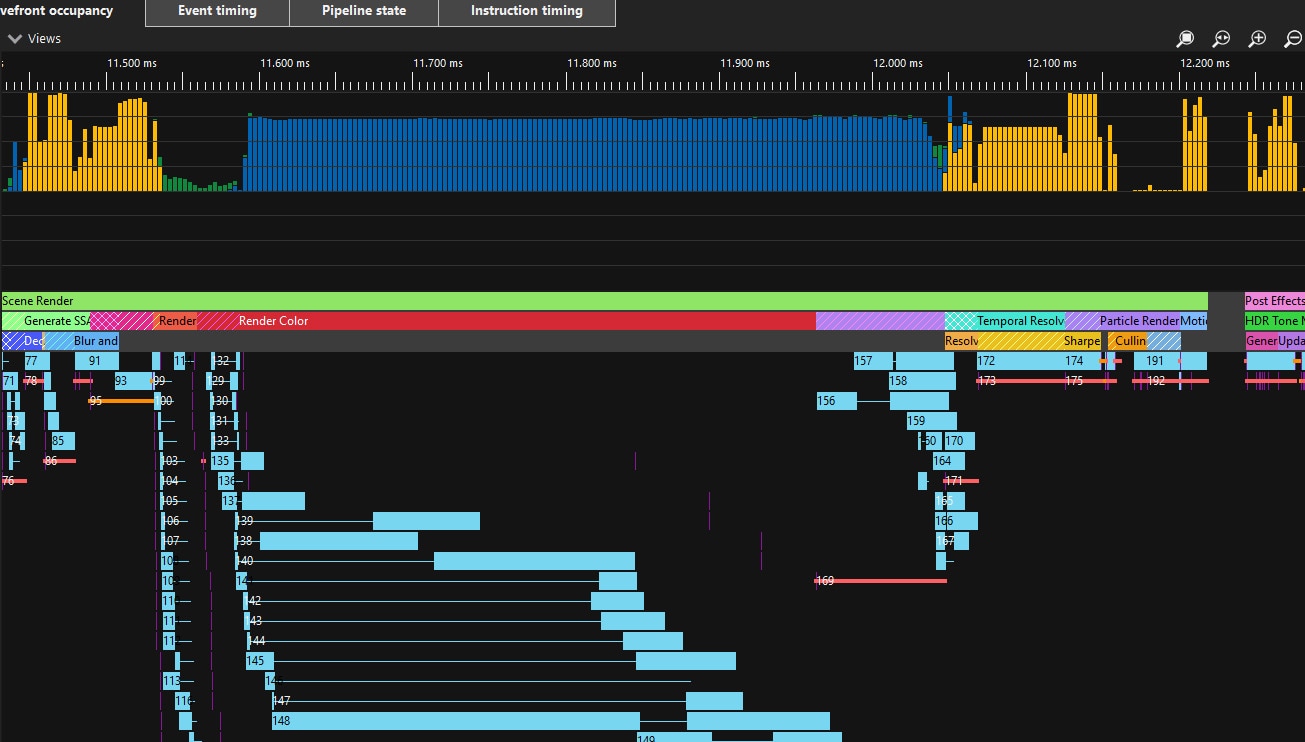The image size is (1305, 742).
Task: Select event block 157 in the timeline
Action: [x=870, y=360]
